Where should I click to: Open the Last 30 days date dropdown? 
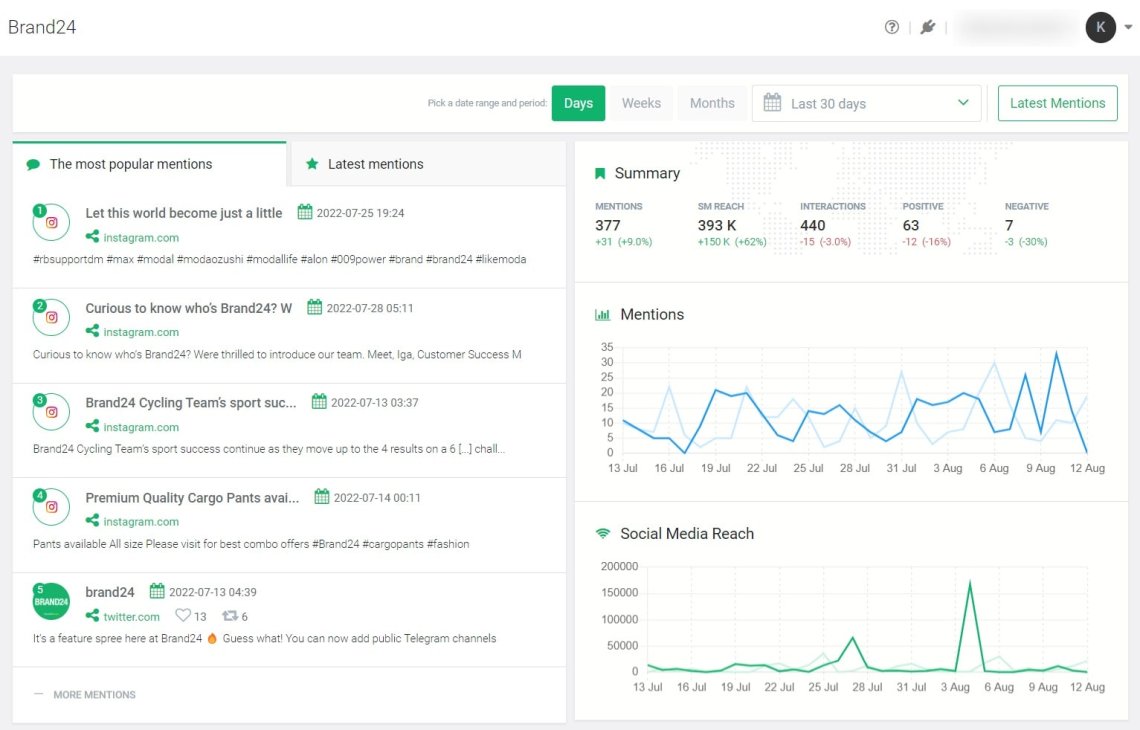pos(866,103)
